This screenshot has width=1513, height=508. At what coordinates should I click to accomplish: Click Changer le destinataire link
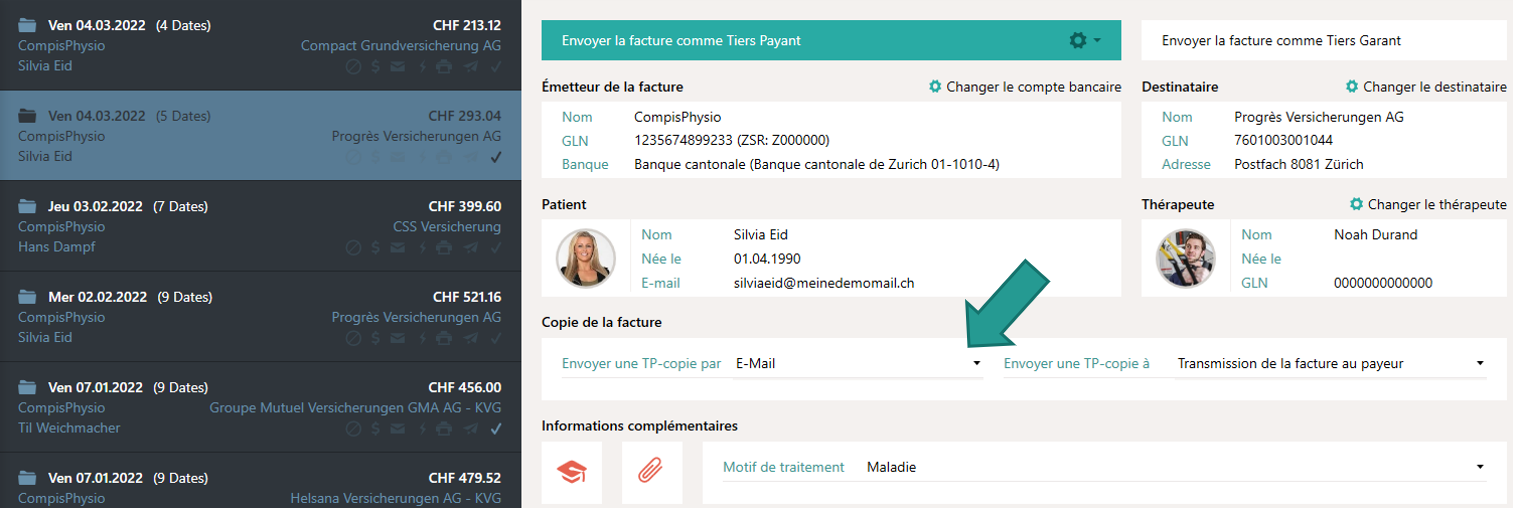click(1435, 87)
